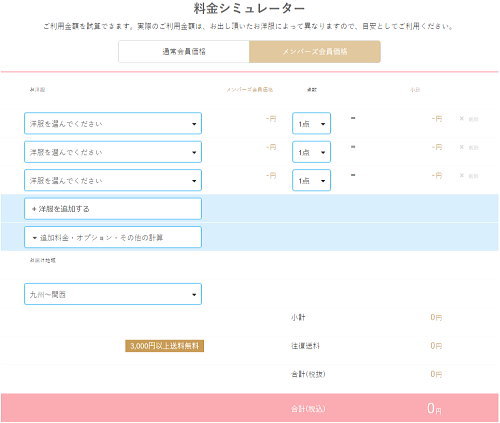Open third row 1点 quantity dropdown
Viewport: 500px width, 423px height.
pos(311,180)
